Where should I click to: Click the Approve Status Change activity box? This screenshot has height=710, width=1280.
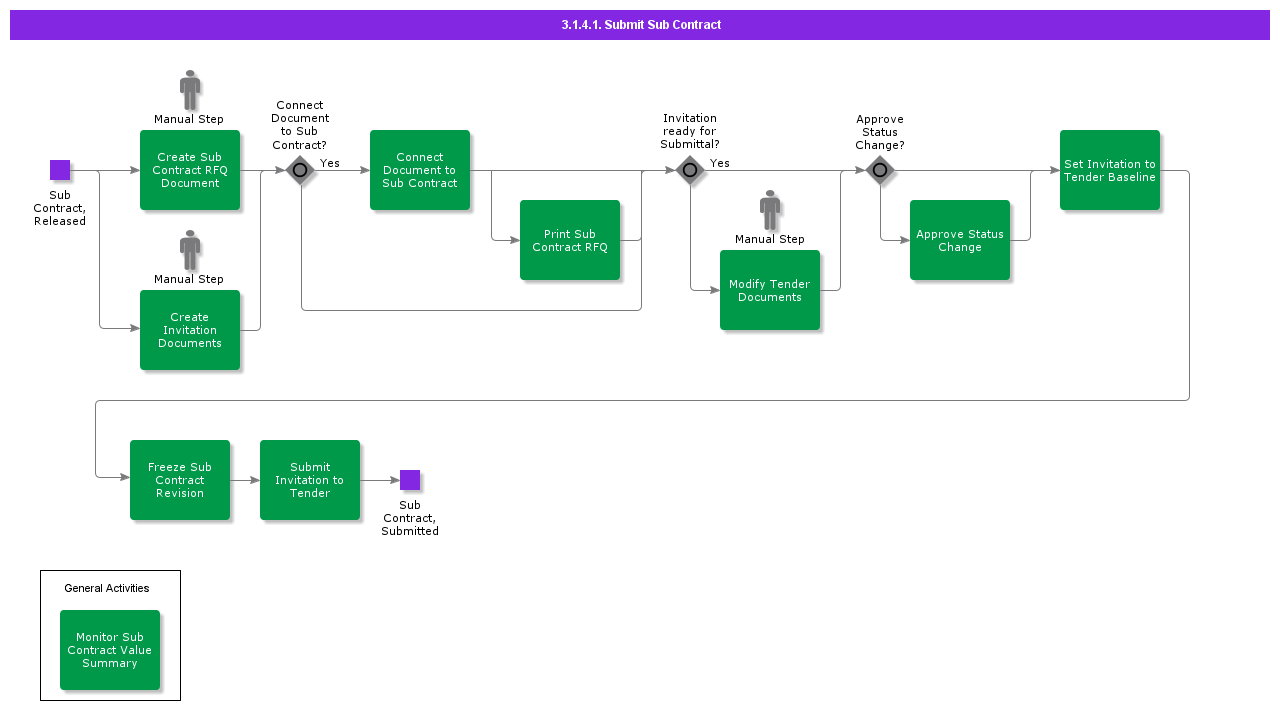click(x=960, y=240)
